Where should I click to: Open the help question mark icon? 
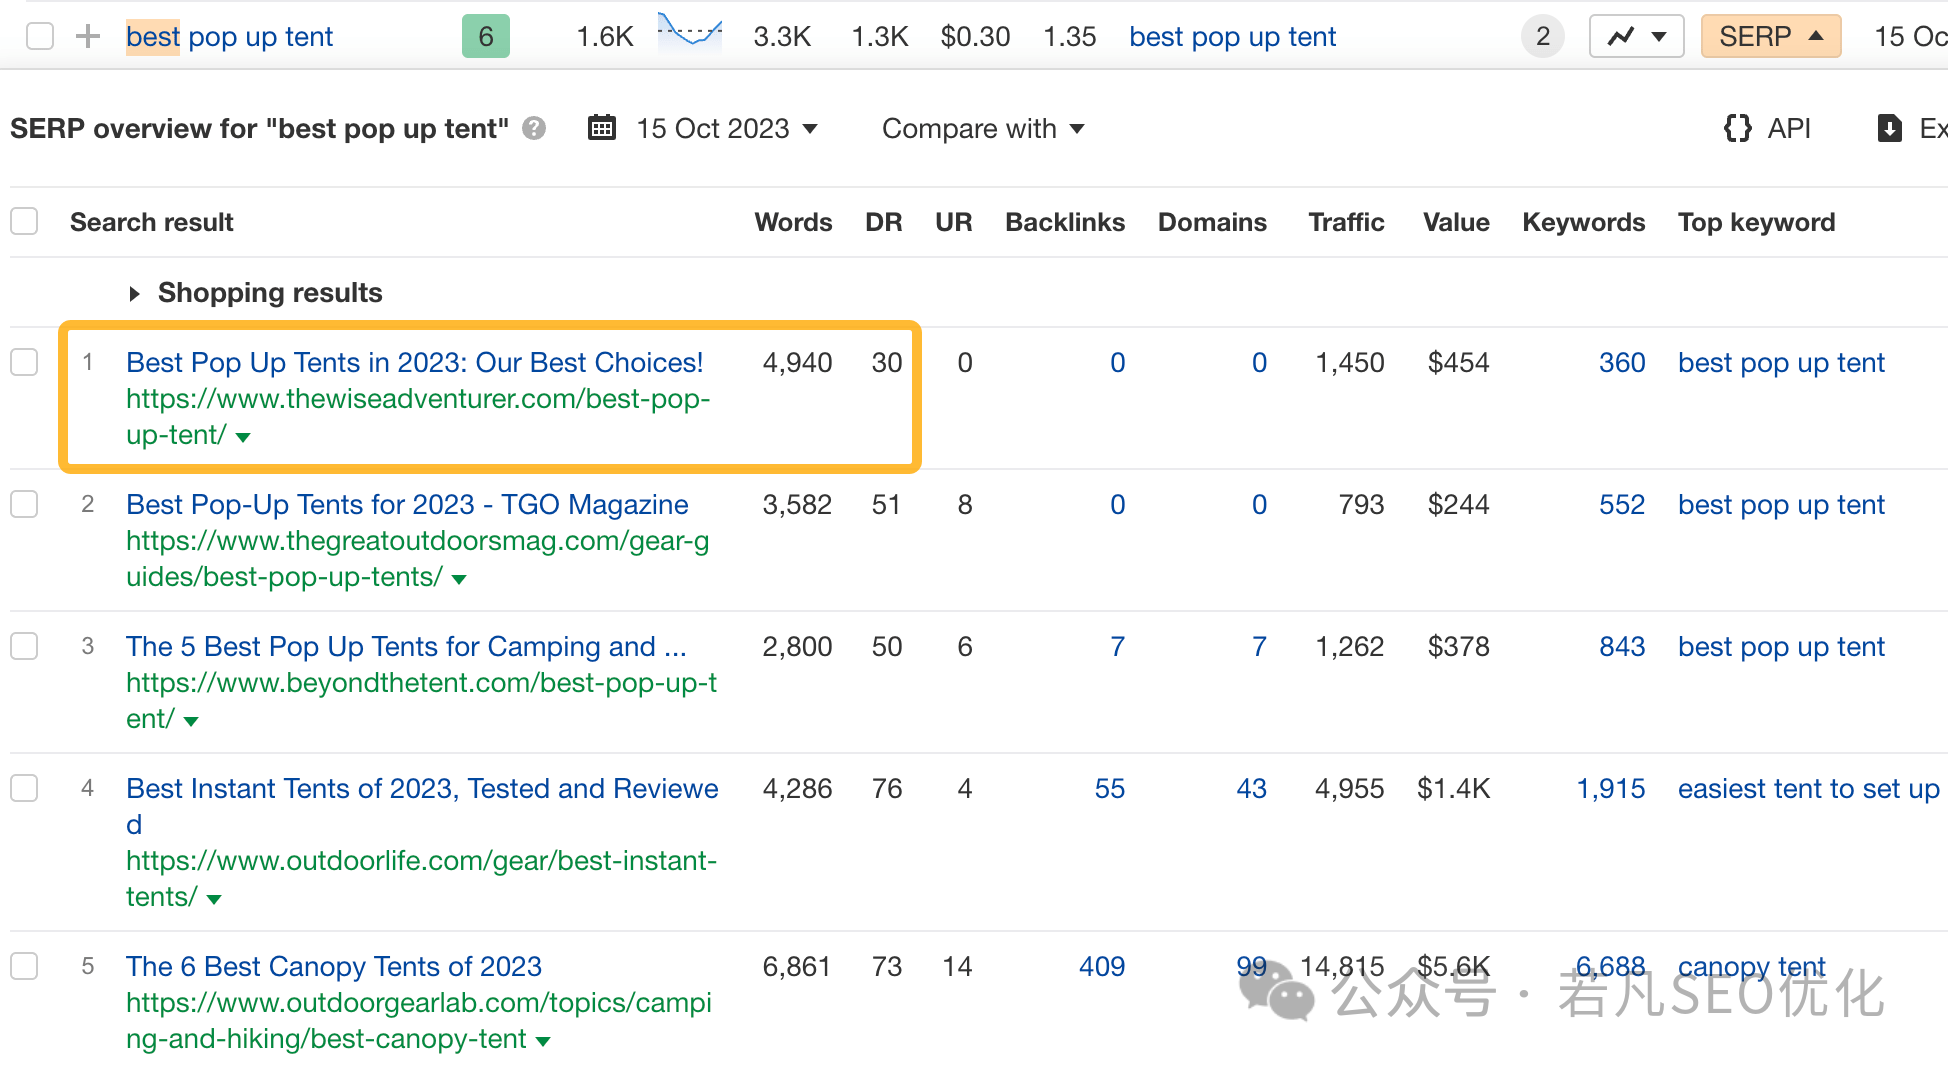click(534, 128)
